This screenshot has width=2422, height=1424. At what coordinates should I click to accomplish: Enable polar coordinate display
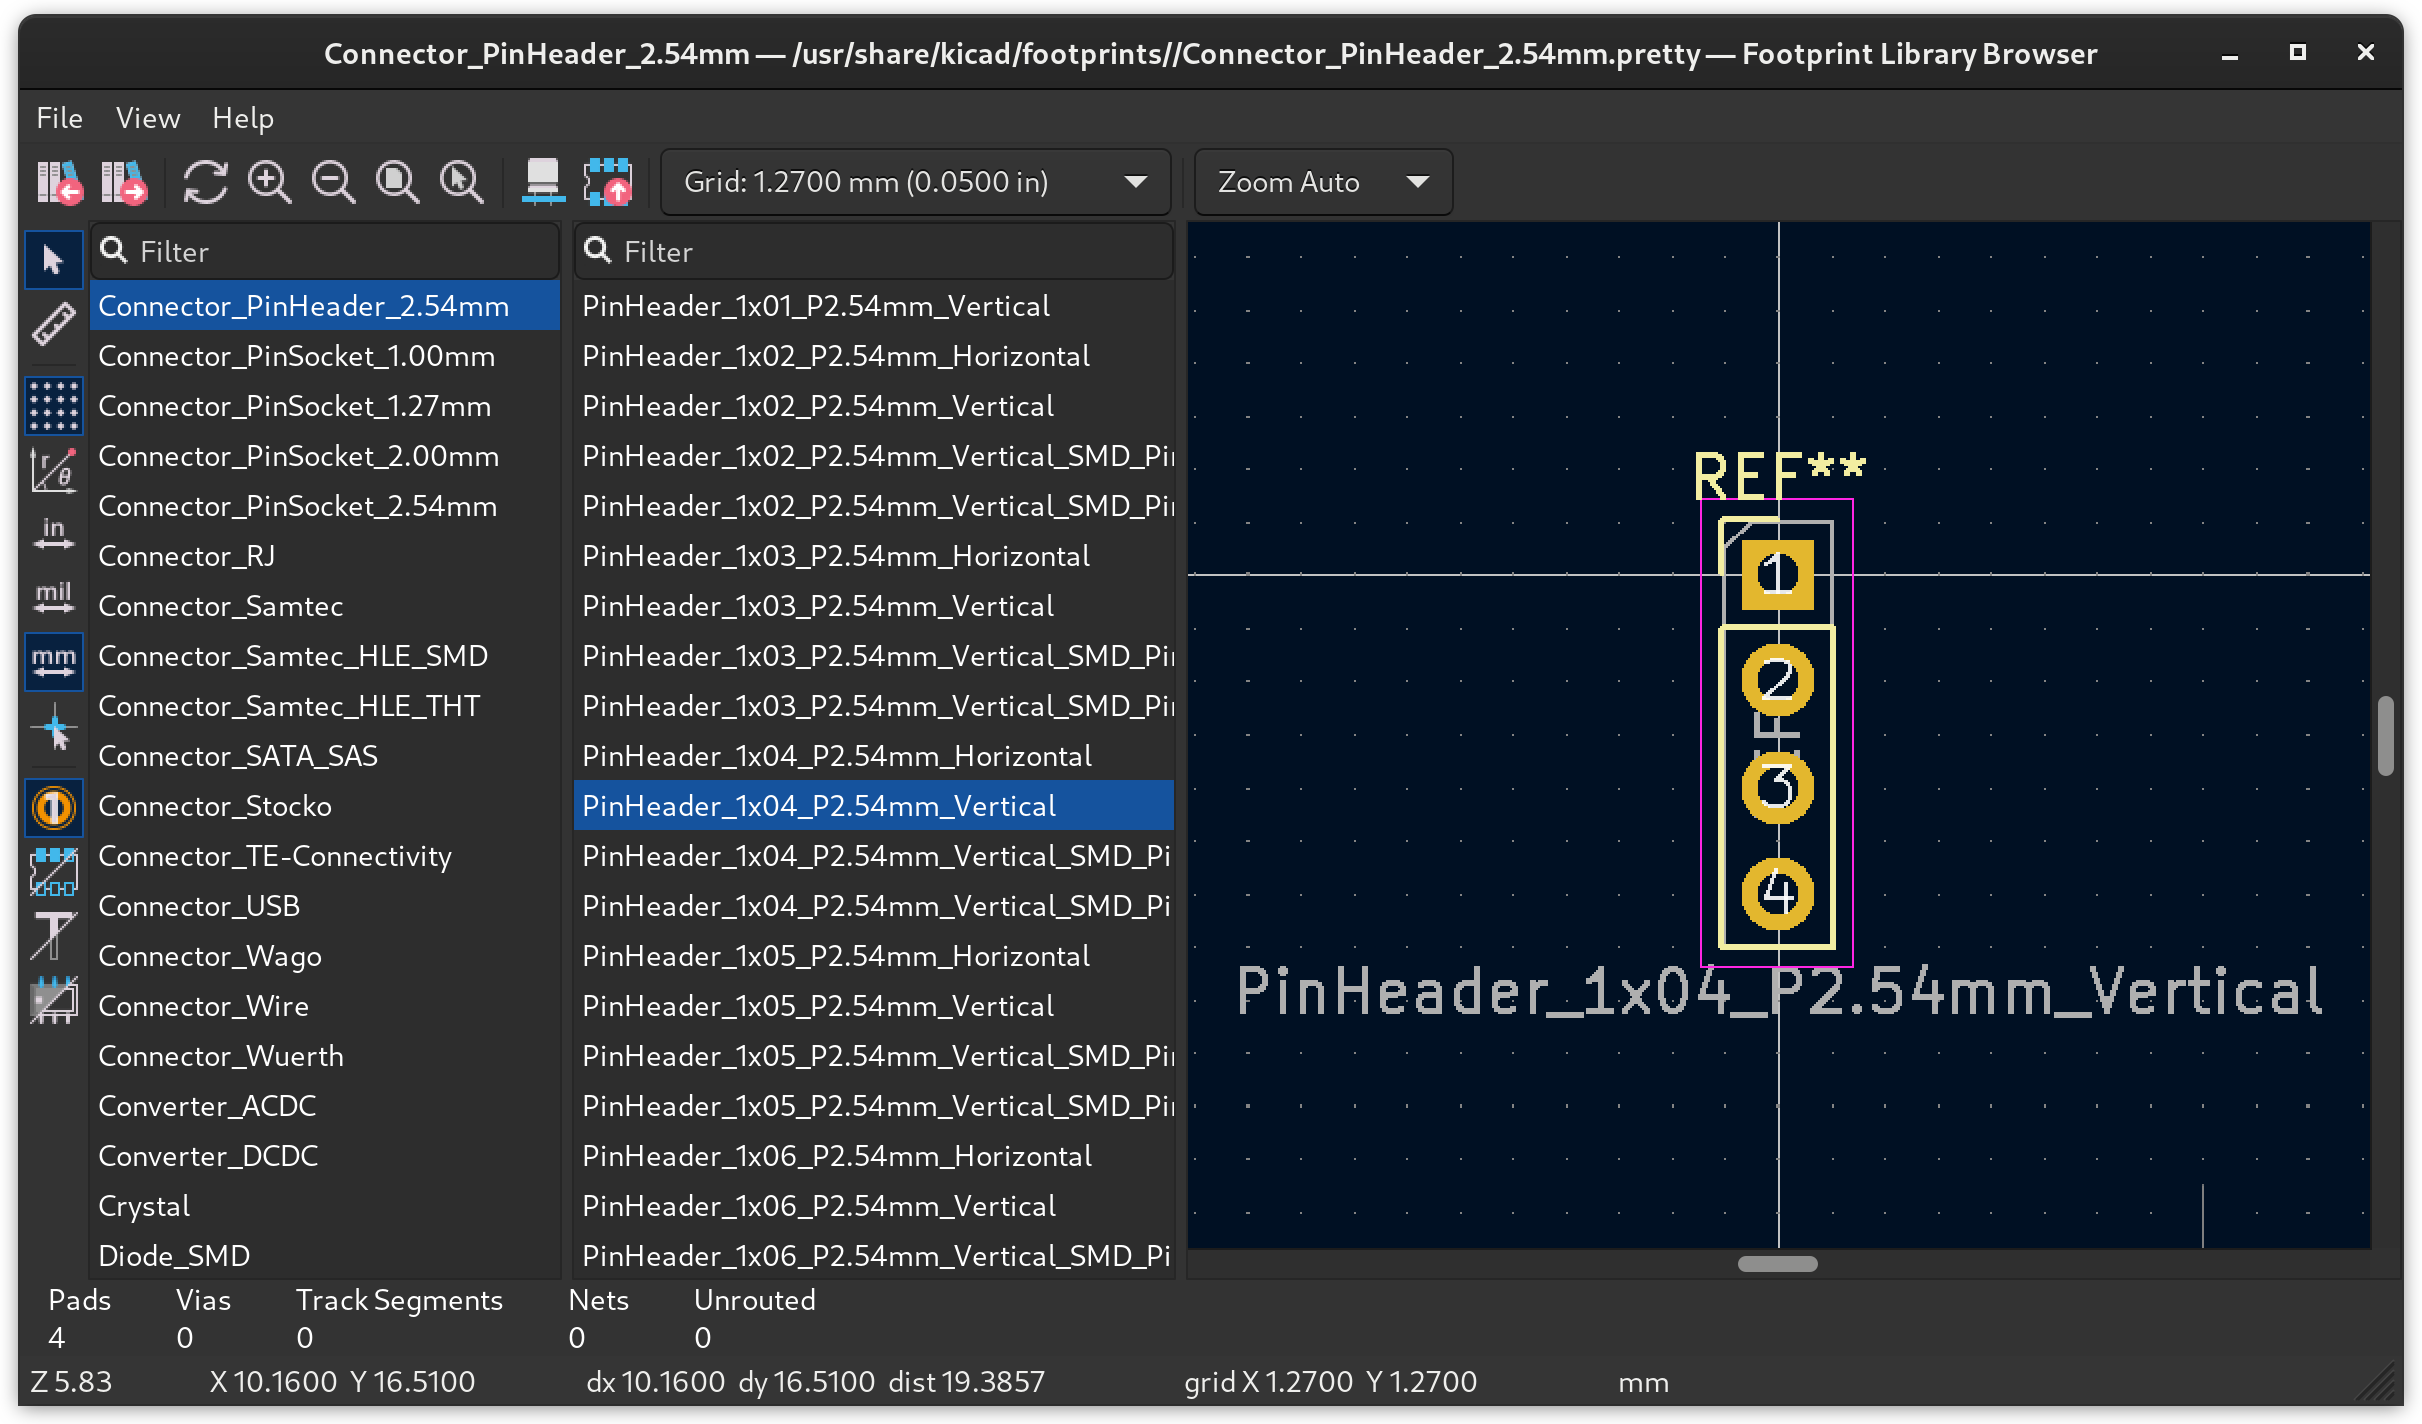(x=54, y=469)
